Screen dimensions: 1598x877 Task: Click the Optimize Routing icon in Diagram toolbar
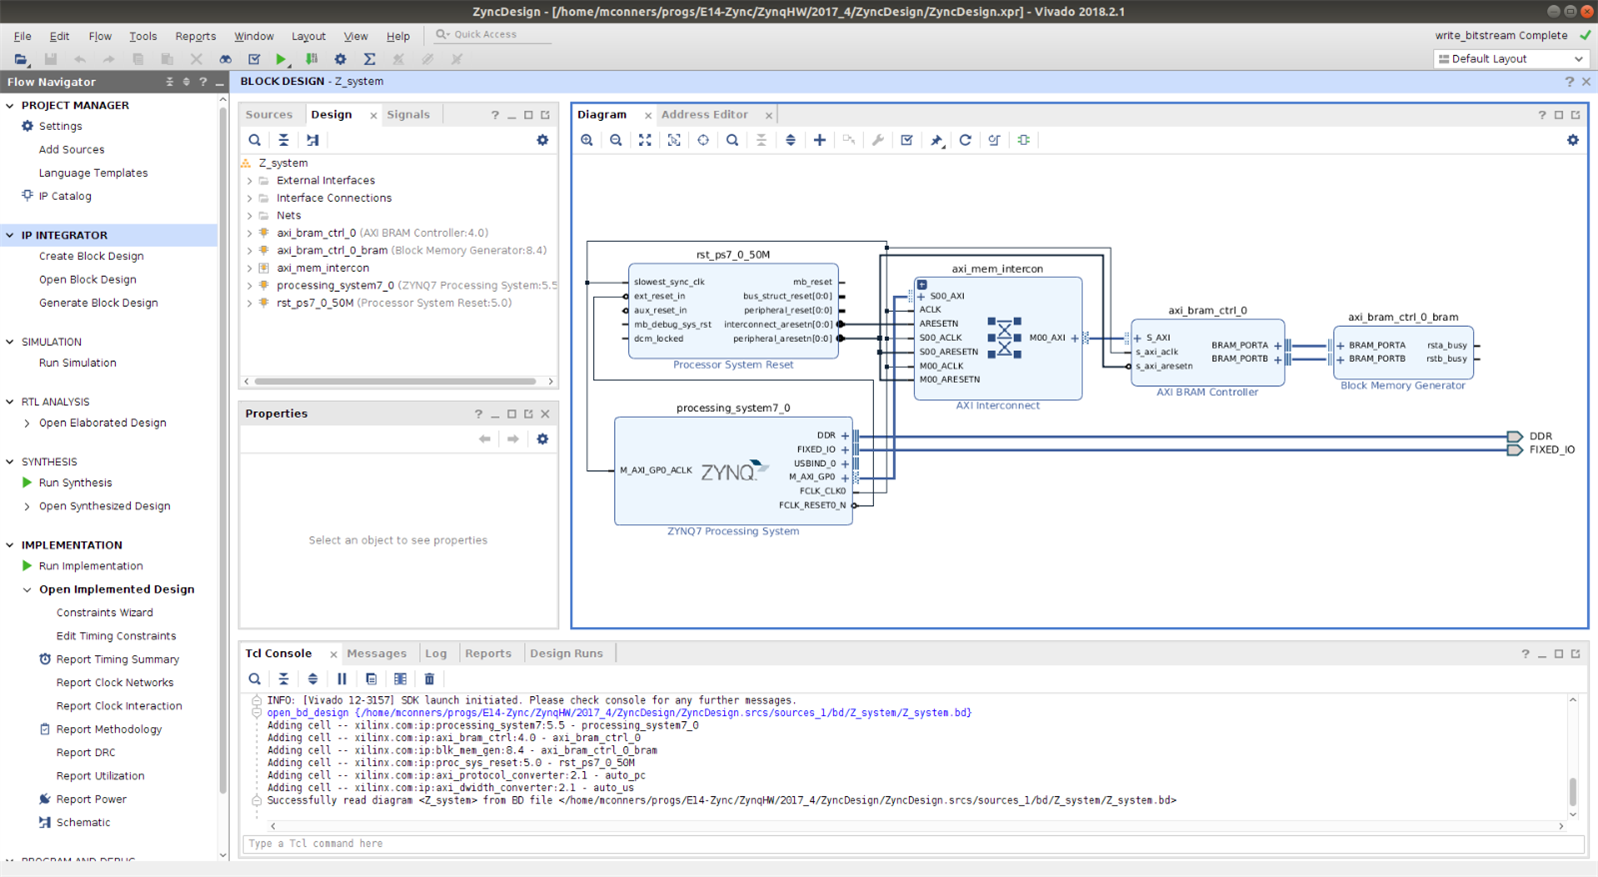[x=994, y=140]
